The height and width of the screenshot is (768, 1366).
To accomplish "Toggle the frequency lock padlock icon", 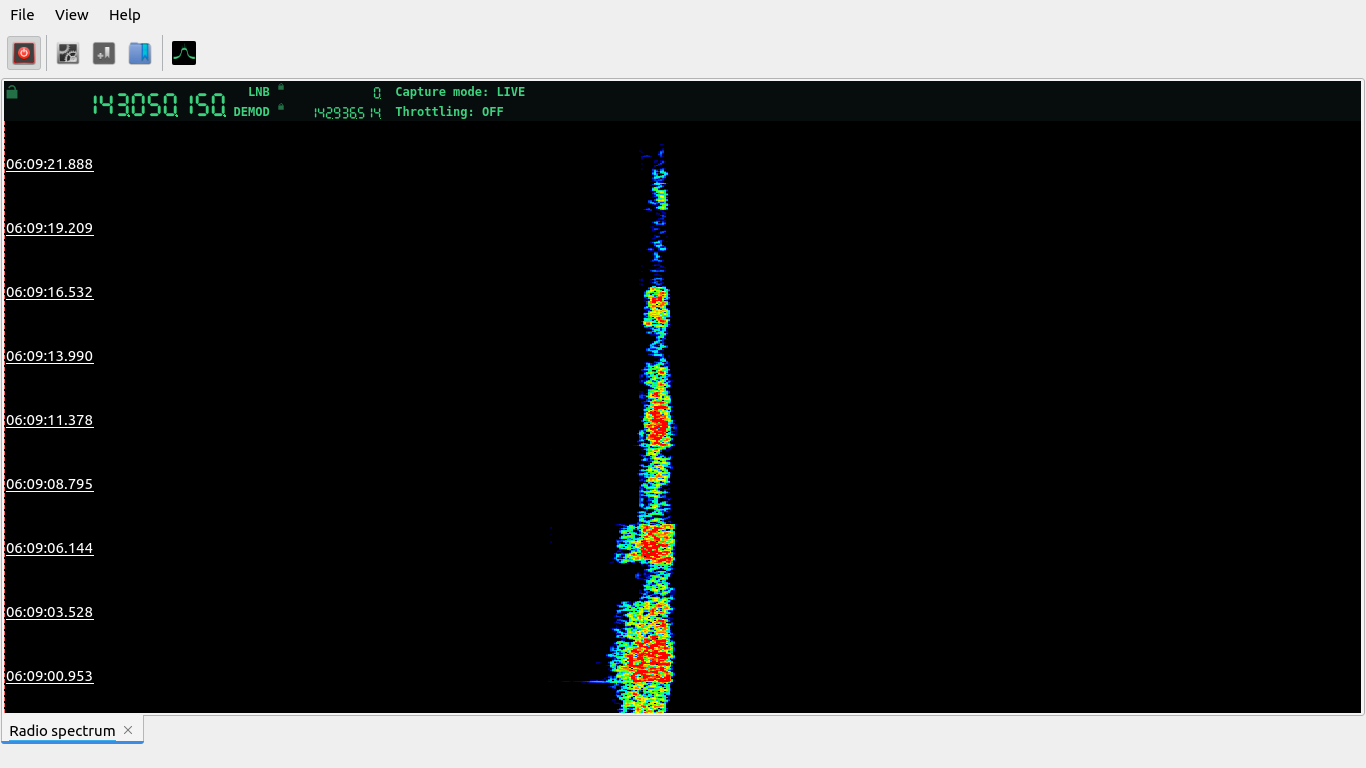I will 12,92.
